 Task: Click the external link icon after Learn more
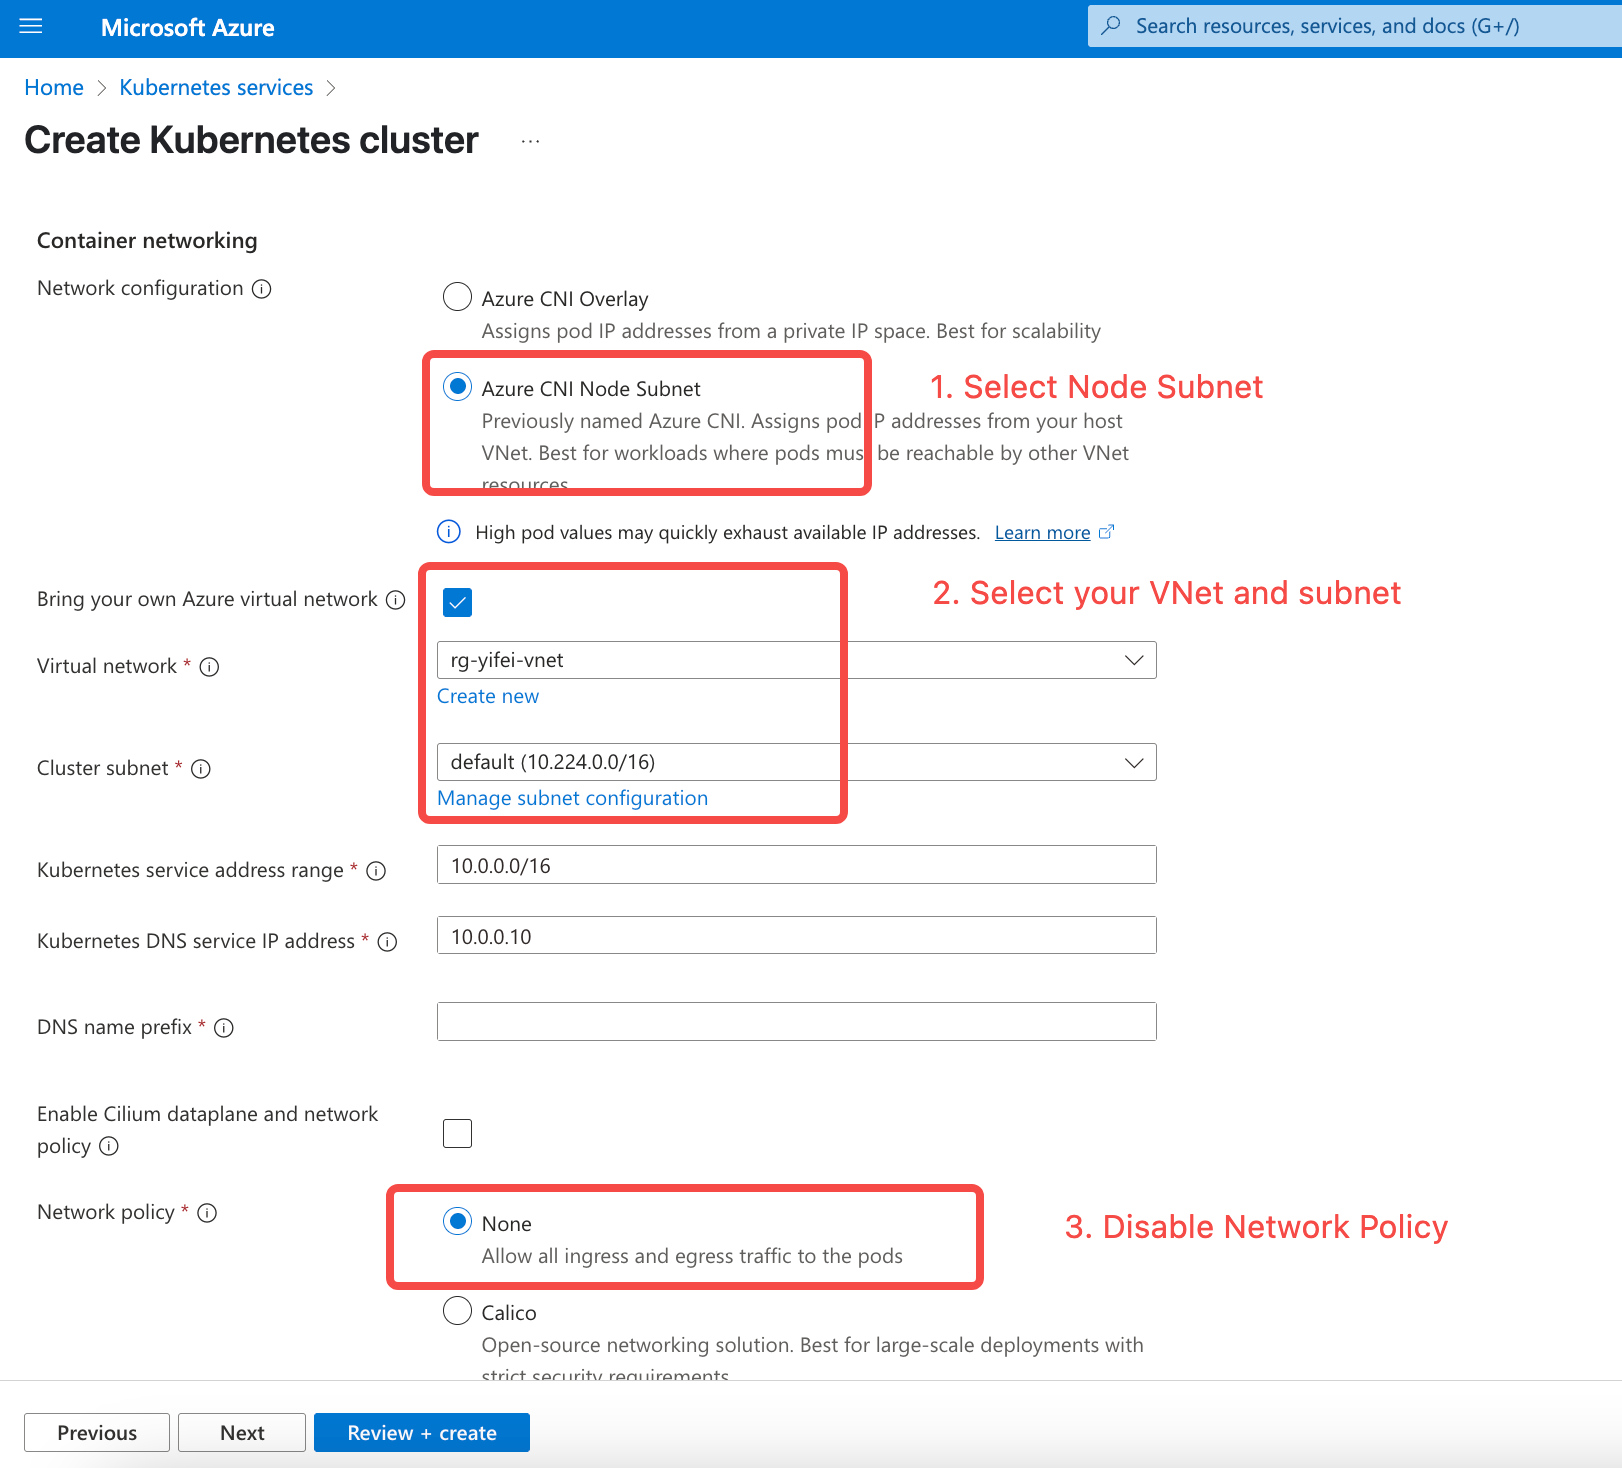point(1106,532)
